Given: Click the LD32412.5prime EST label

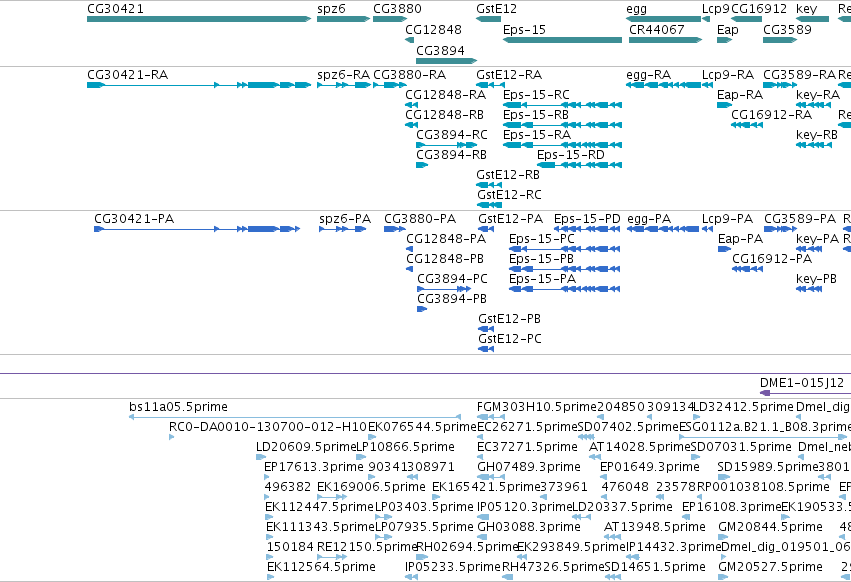Looking at the screenshot, I should click(744, 407).
